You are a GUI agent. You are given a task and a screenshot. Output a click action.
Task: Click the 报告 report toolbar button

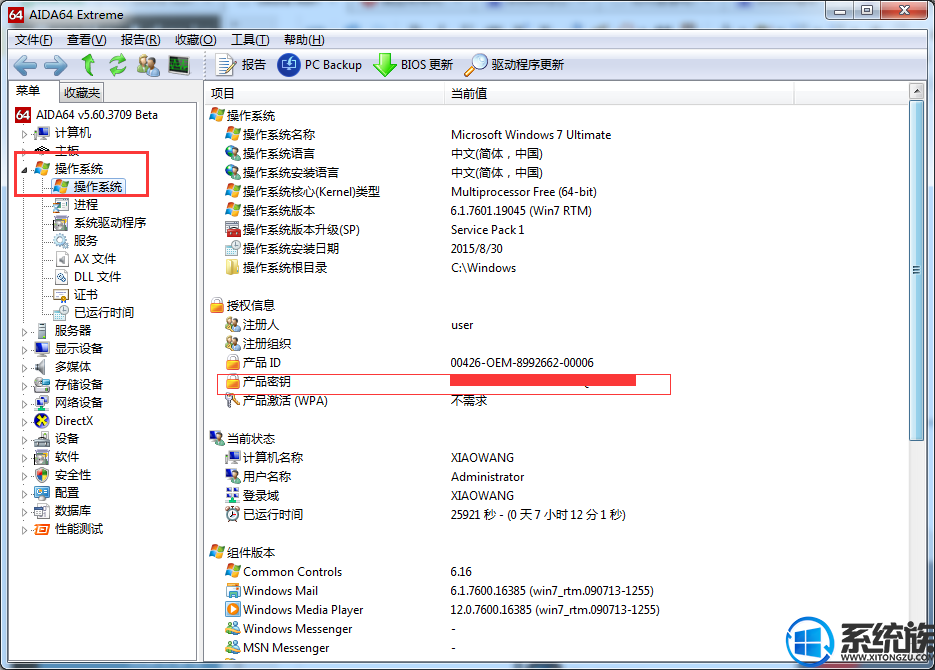(x=240, y=64)
